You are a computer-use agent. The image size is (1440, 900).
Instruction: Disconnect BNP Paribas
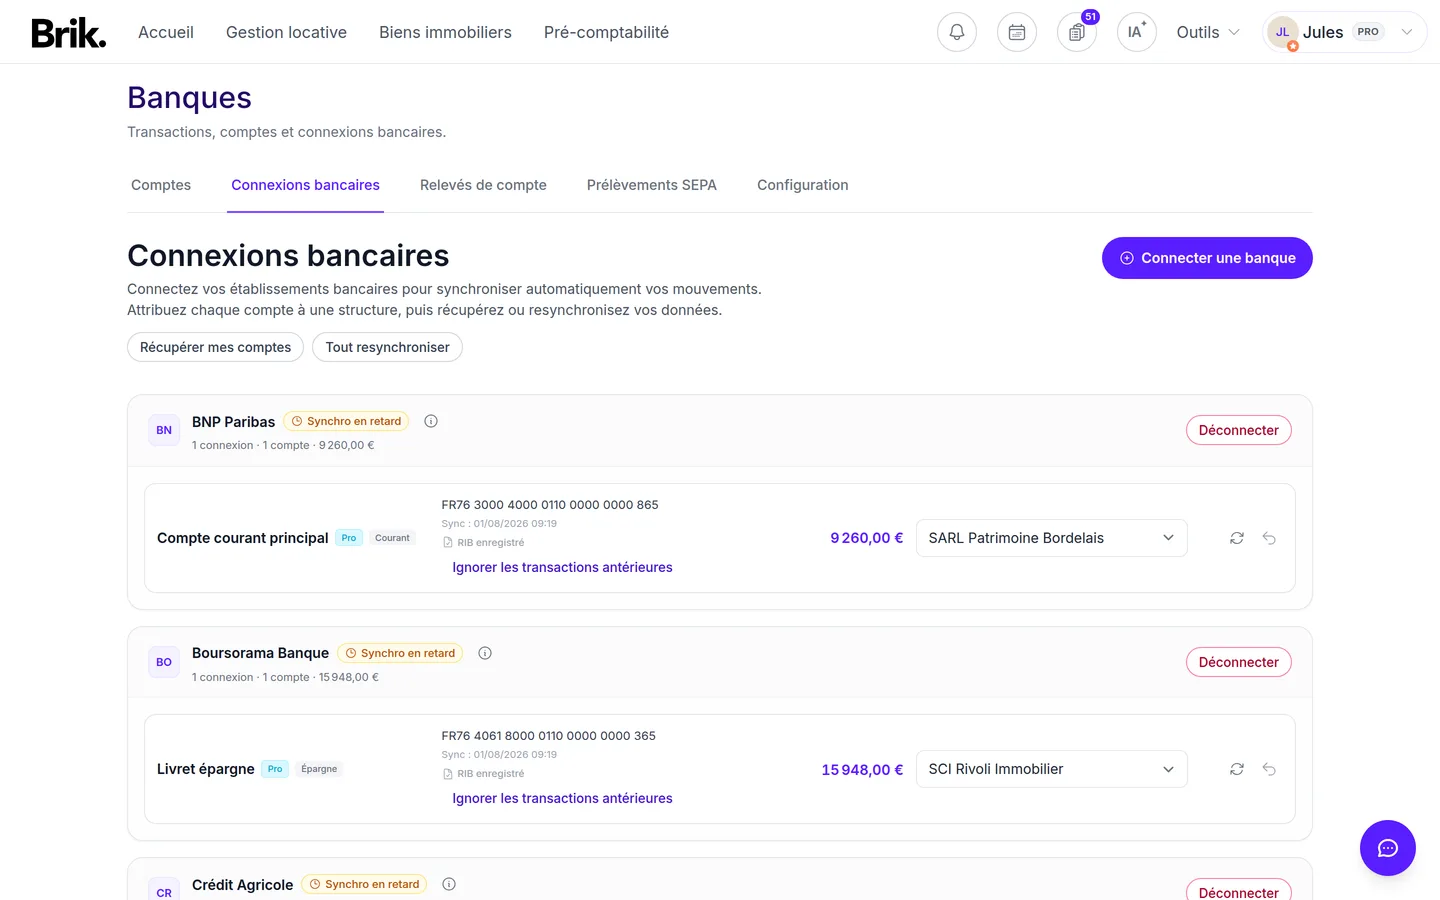tap(1239, 430)
